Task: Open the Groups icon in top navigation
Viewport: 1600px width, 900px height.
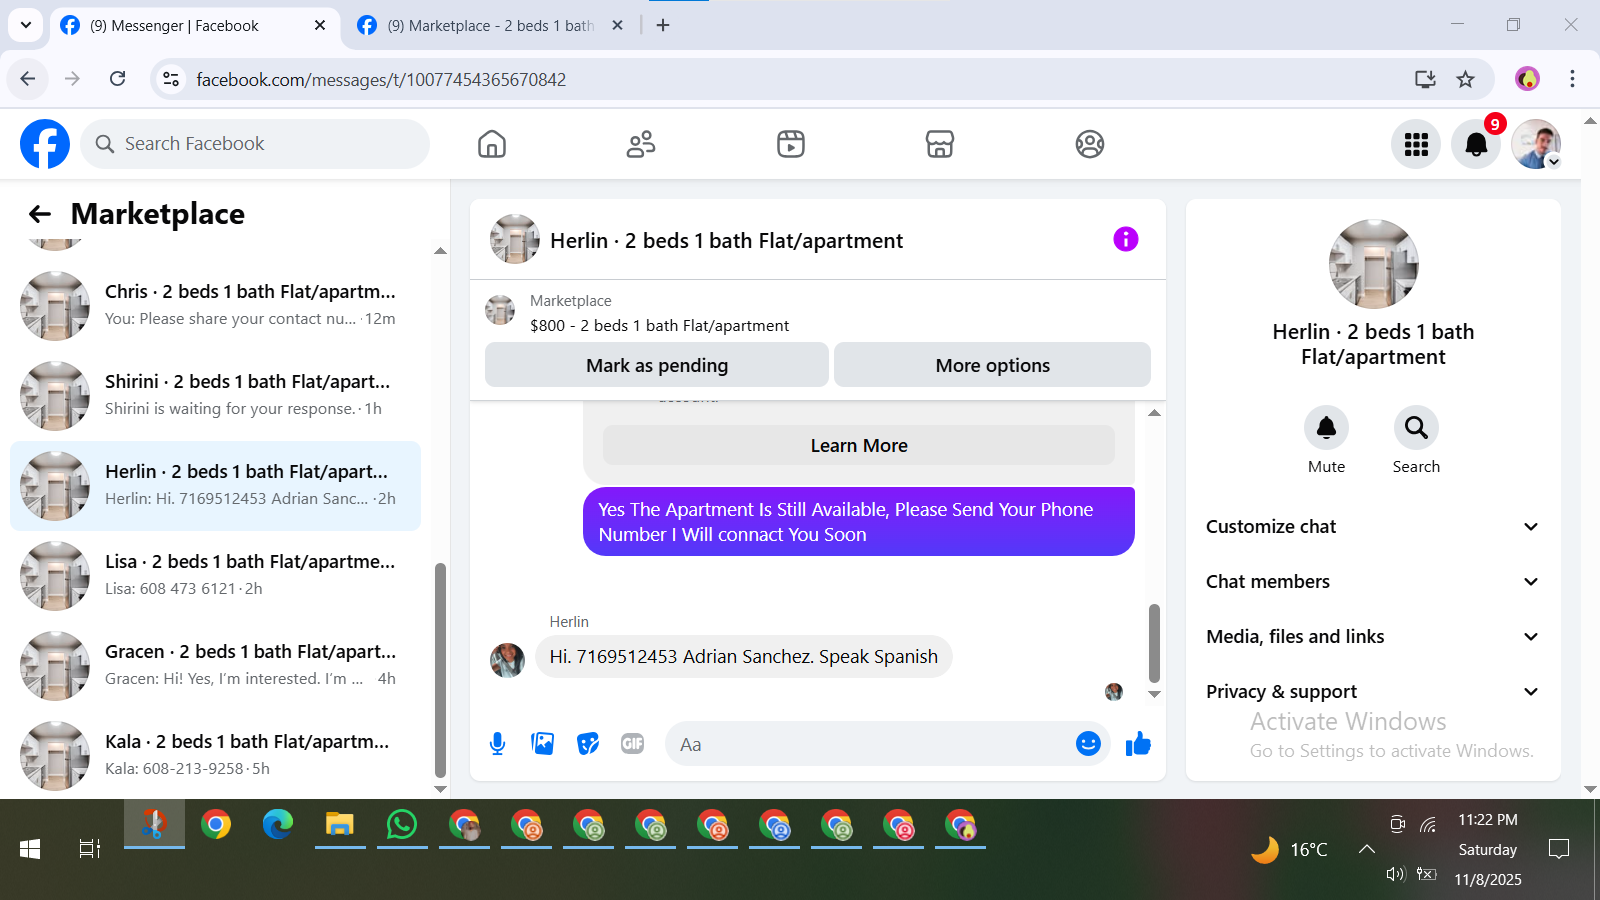Action: coord(1090,144)
